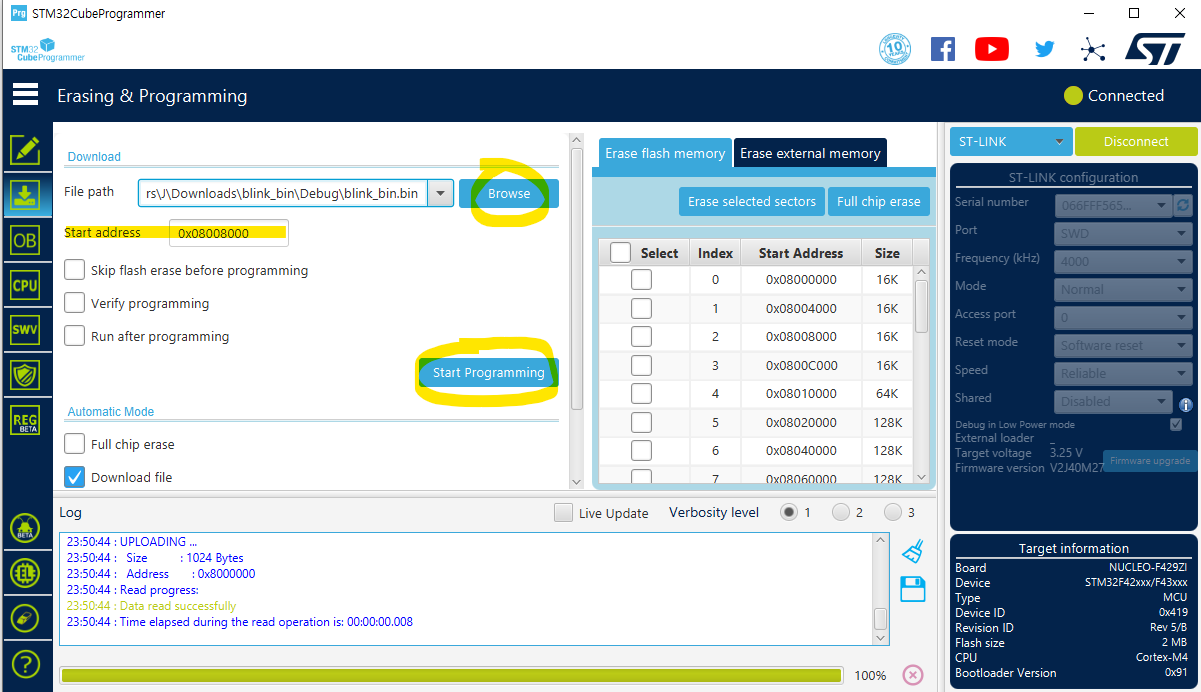Open the round icon above help

pyautogui.click(x=25, y=618)
